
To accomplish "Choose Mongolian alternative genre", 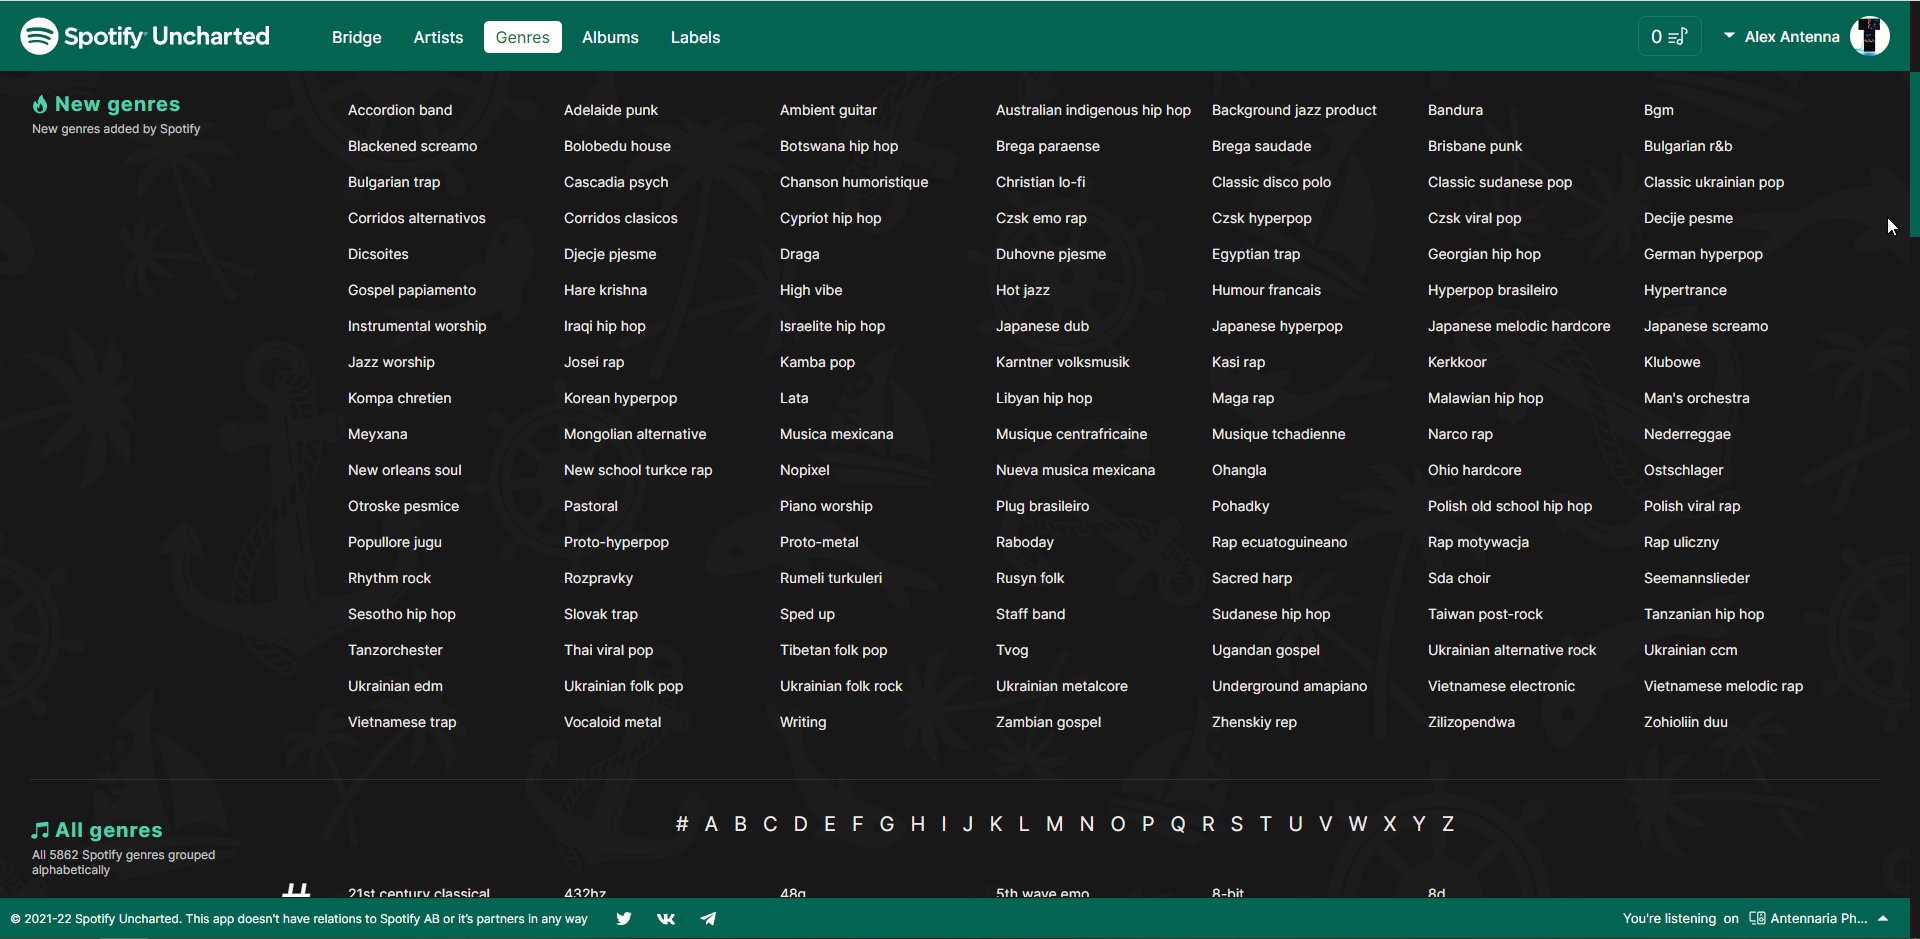I will (x=635, y=434).
